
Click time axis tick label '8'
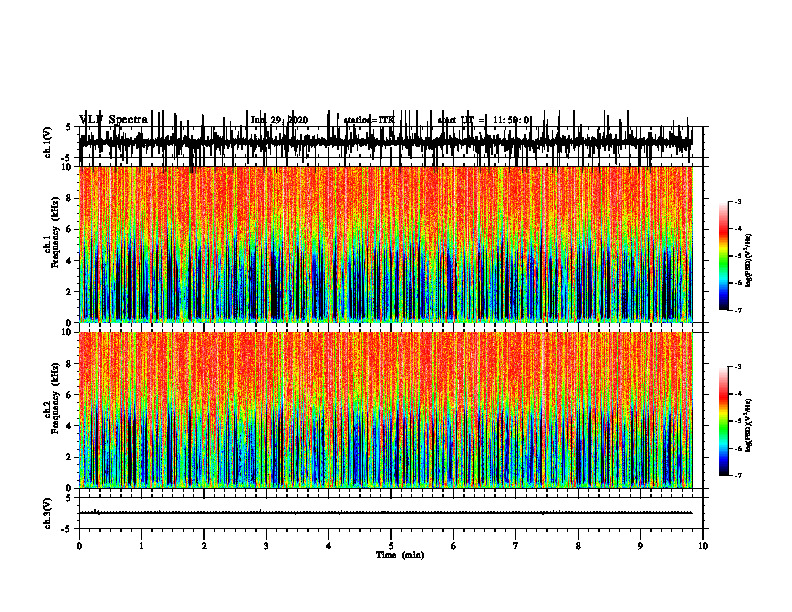coord(578,546)
